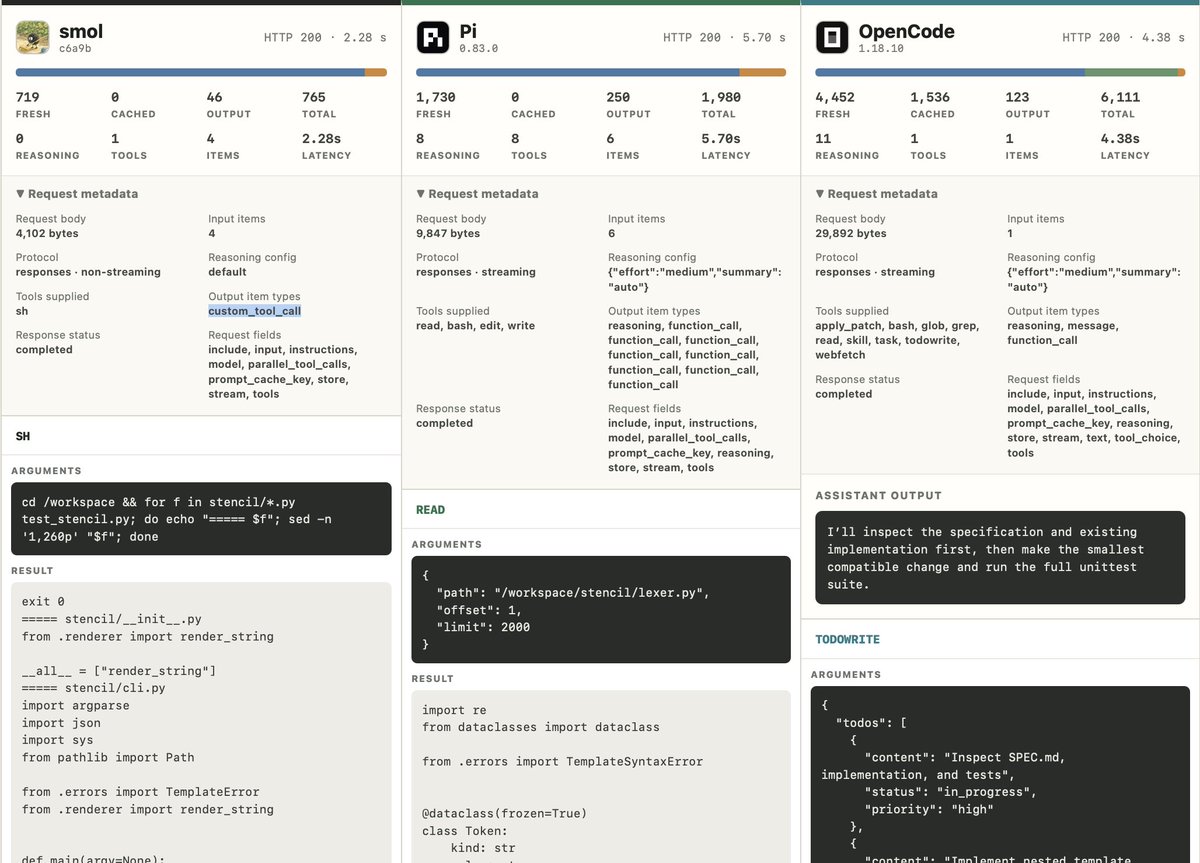
Task: Click the 4.38s latency stat
Action: coord(1126,146)
